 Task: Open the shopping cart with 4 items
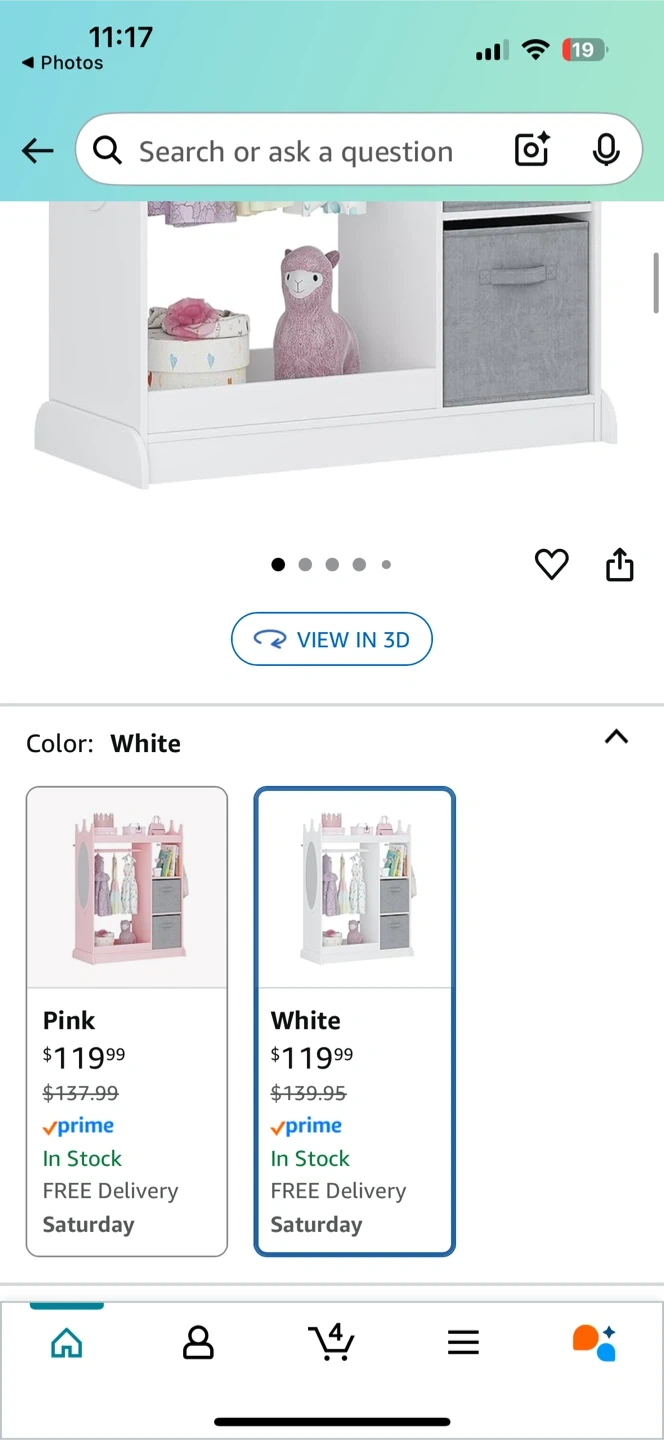coord(331,1341)
